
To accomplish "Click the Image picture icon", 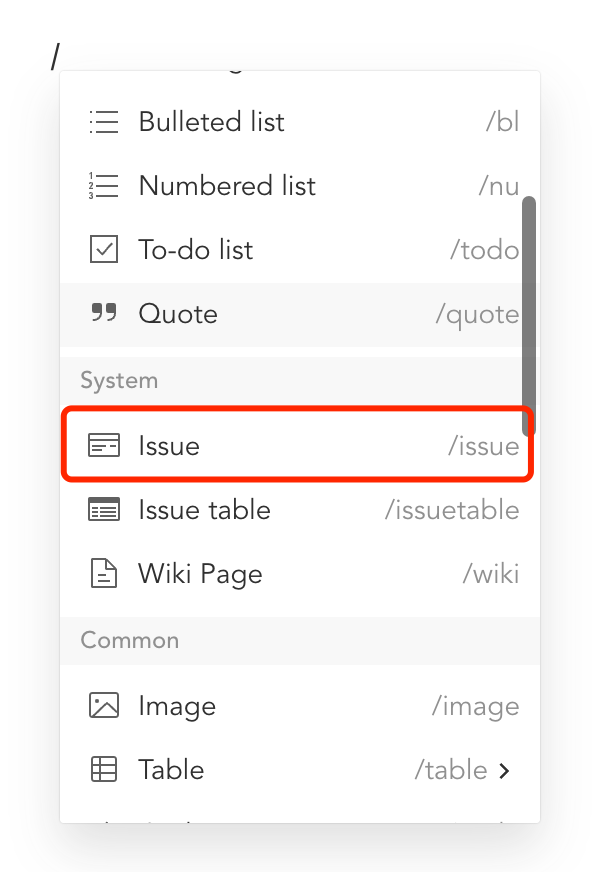I will click(x=104, y=705).
